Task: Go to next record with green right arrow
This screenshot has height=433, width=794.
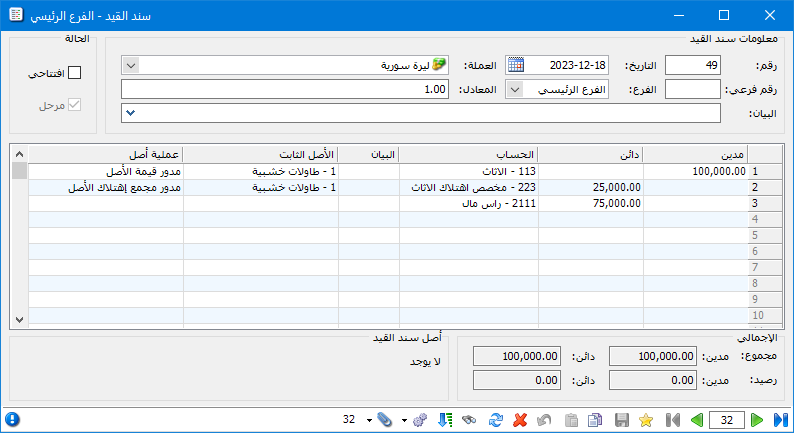Action: (x=757, y=420)
